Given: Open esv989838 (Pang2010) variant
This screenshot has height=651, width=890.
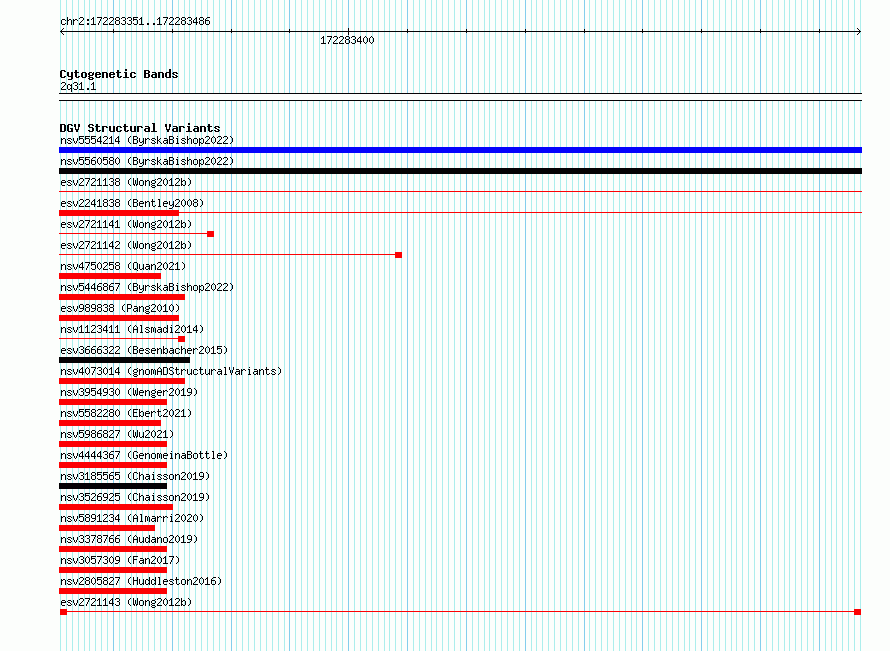Looking at the screenshot, I should [120, 308].
